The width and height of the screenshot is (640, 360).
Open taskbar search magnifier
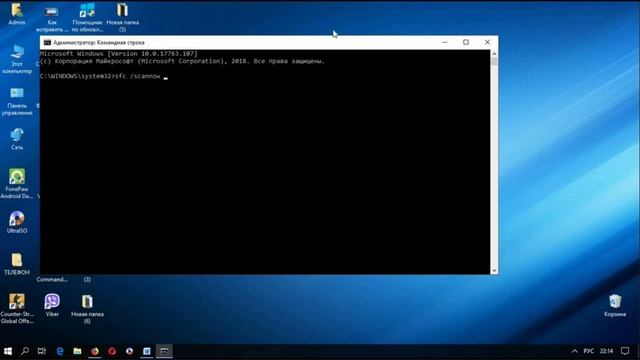(x=25, y=351)
